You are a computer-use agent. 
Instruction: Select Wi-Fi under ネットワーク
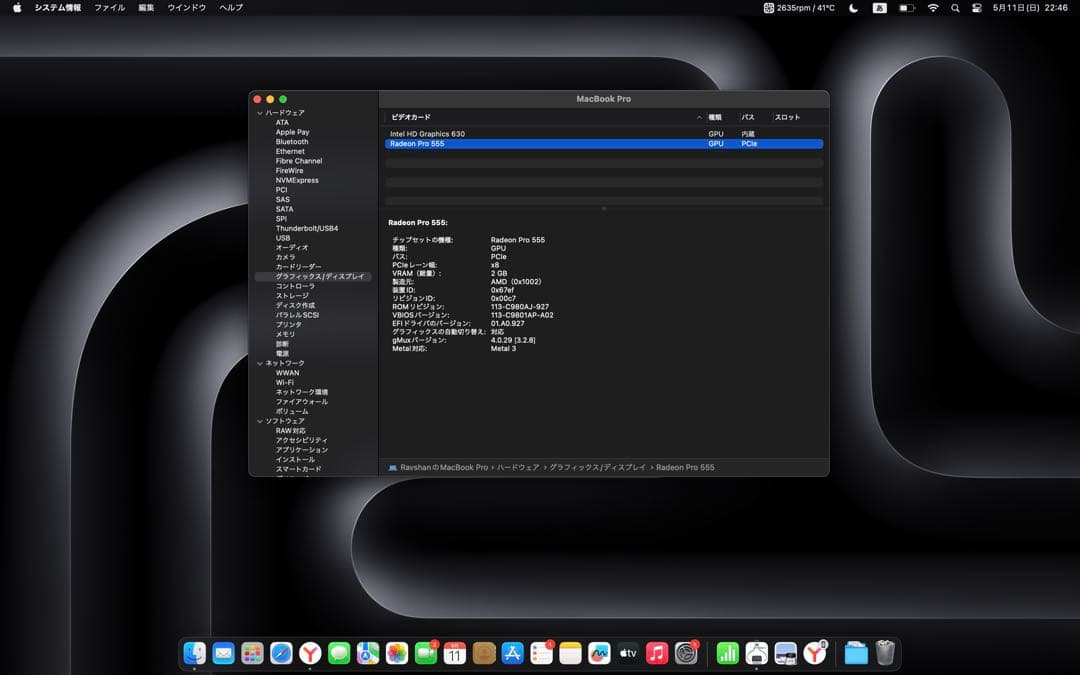(284, 383)
